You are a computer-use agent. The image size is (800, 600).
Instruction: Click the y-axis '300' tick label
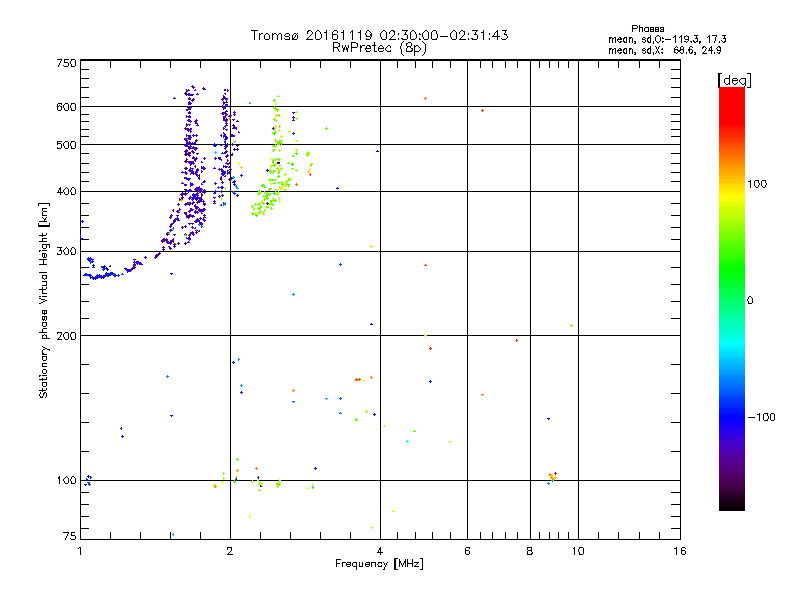(66, 252)
